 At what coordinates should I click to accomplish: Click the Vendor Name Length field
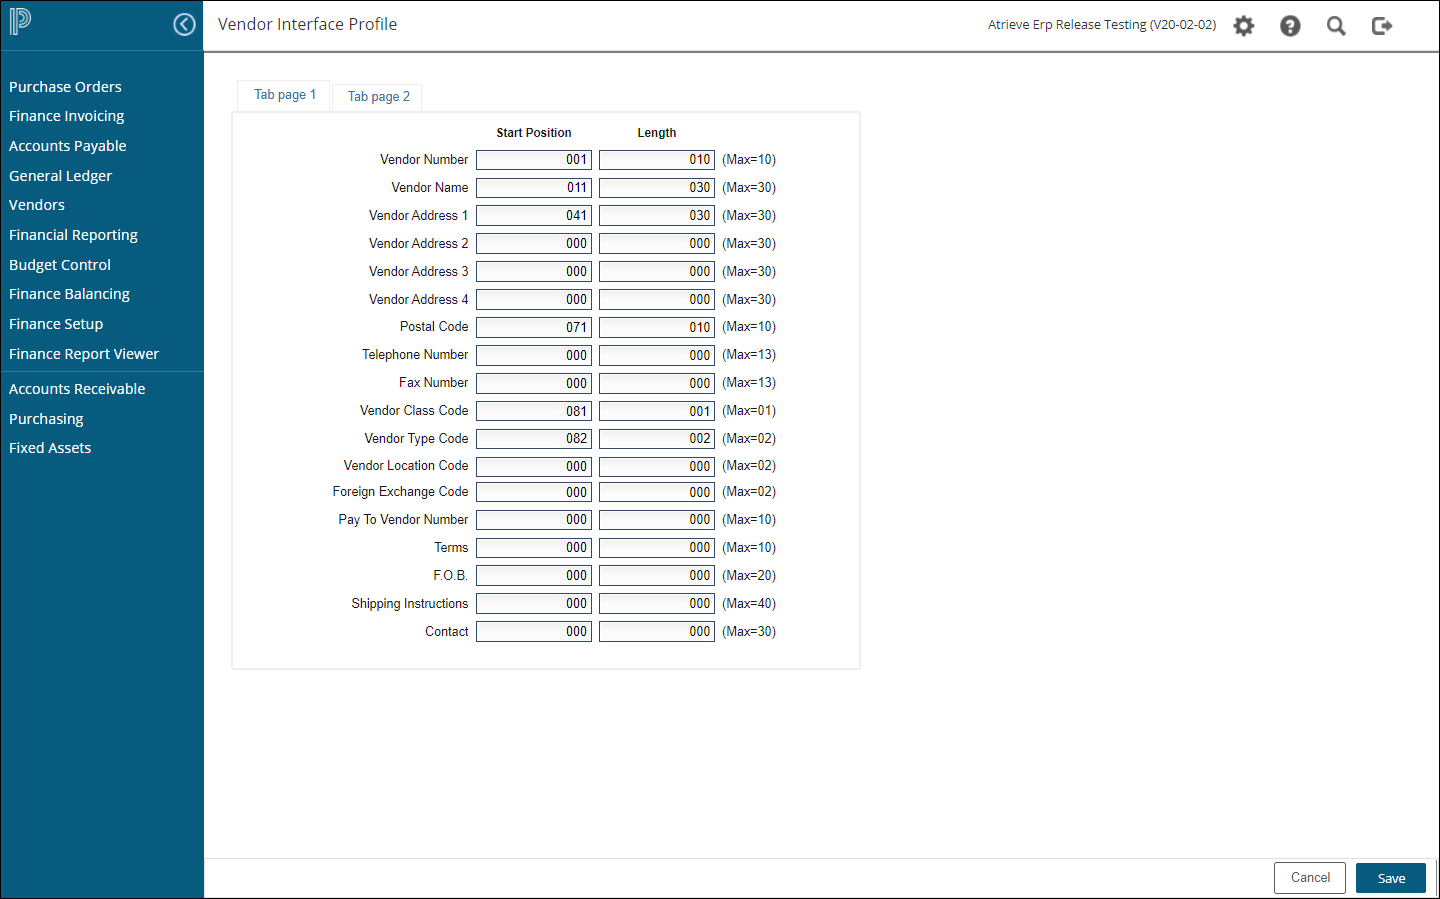pos(656,188)
